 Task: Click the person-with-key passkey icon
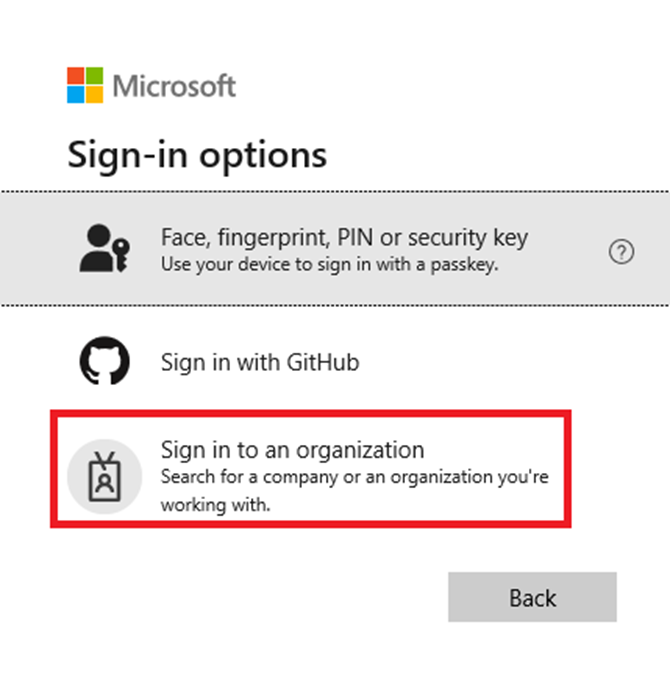coord(104,248)
